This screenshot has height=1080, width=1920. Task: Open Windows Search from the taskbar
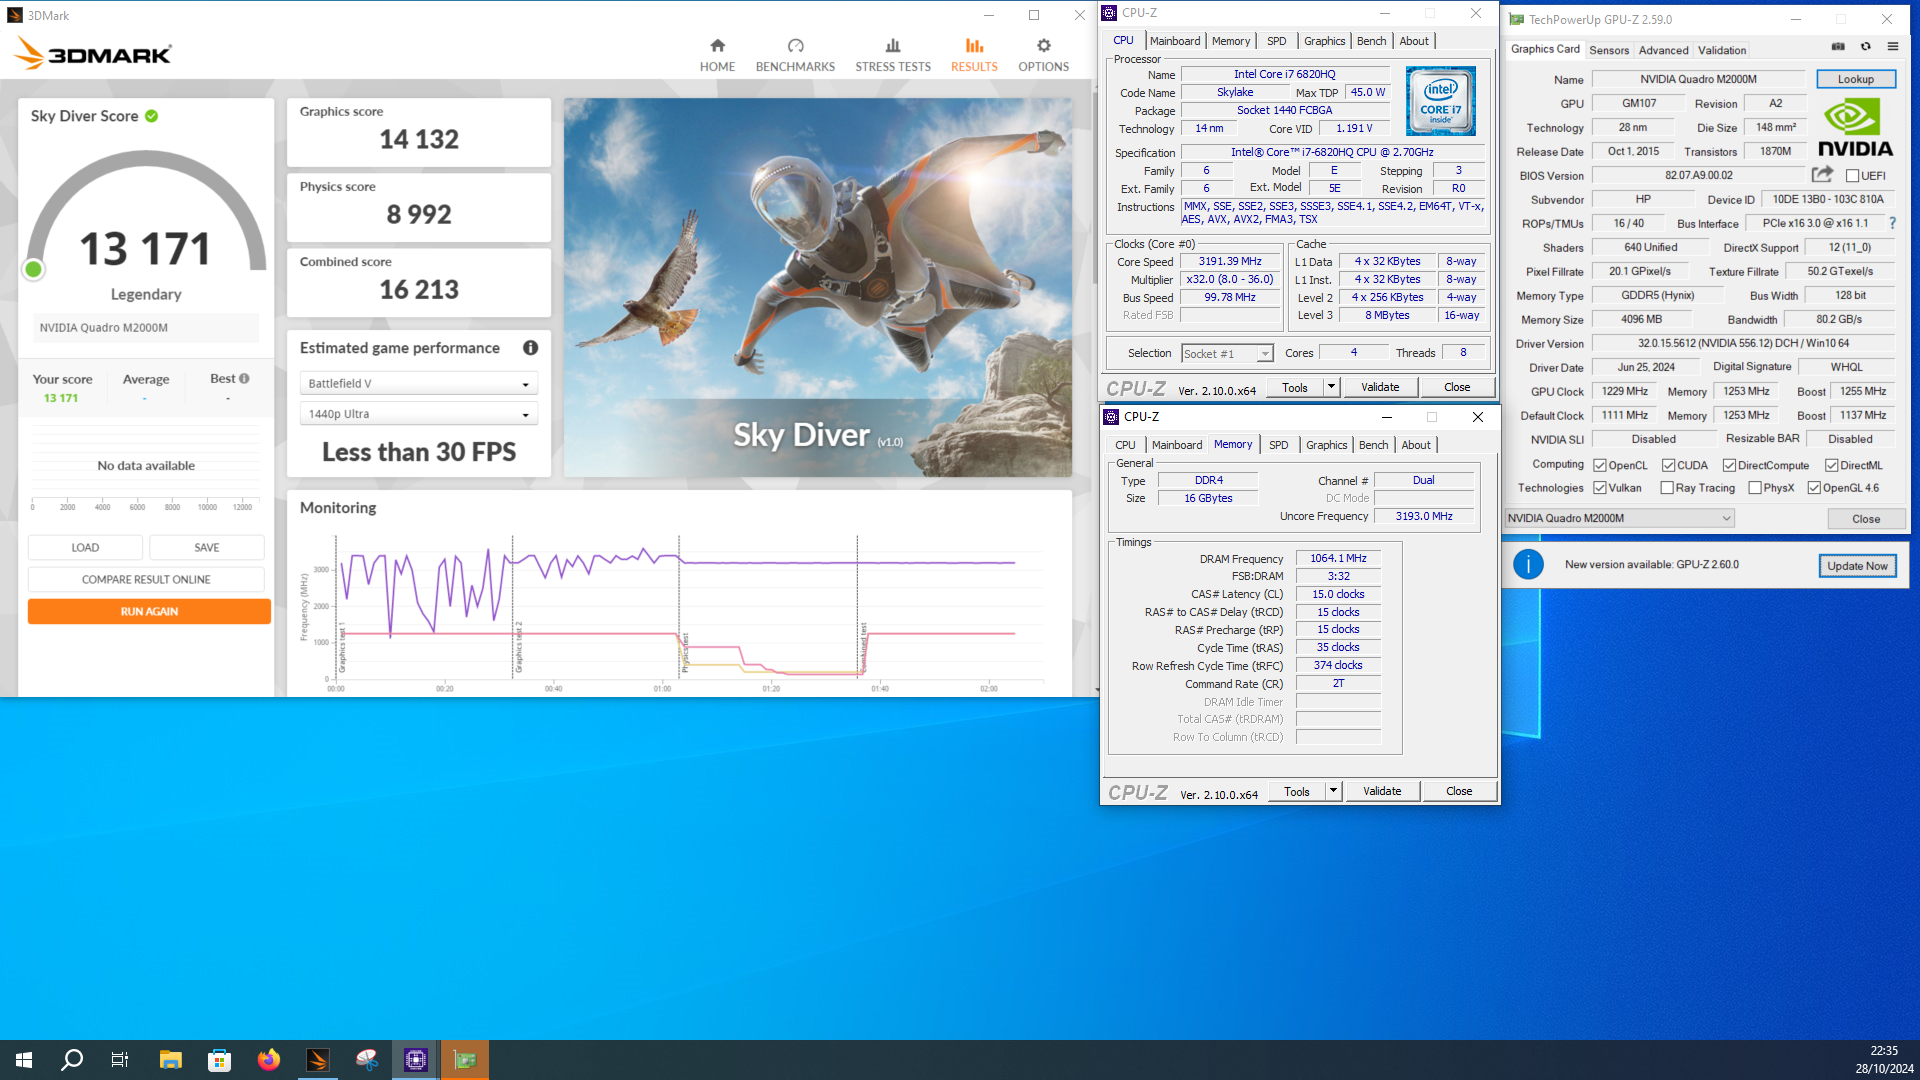(x=72, y=1060)
